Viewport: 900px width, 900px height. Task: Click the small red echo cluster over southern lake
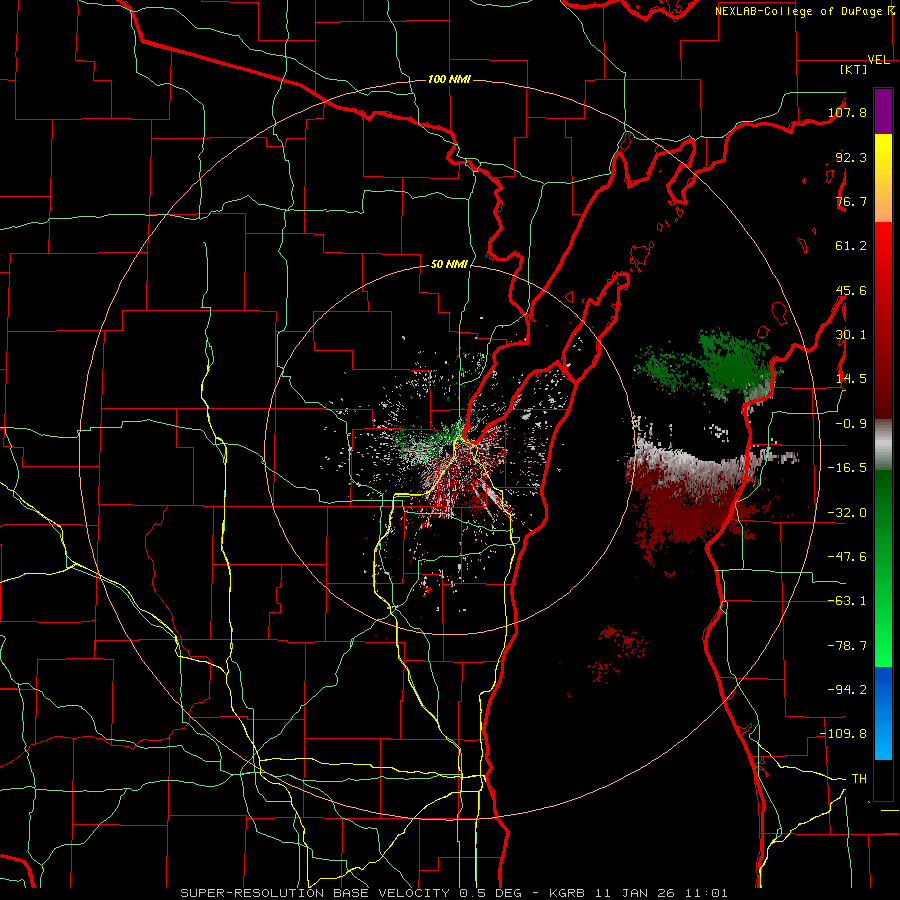coord(619,653)
